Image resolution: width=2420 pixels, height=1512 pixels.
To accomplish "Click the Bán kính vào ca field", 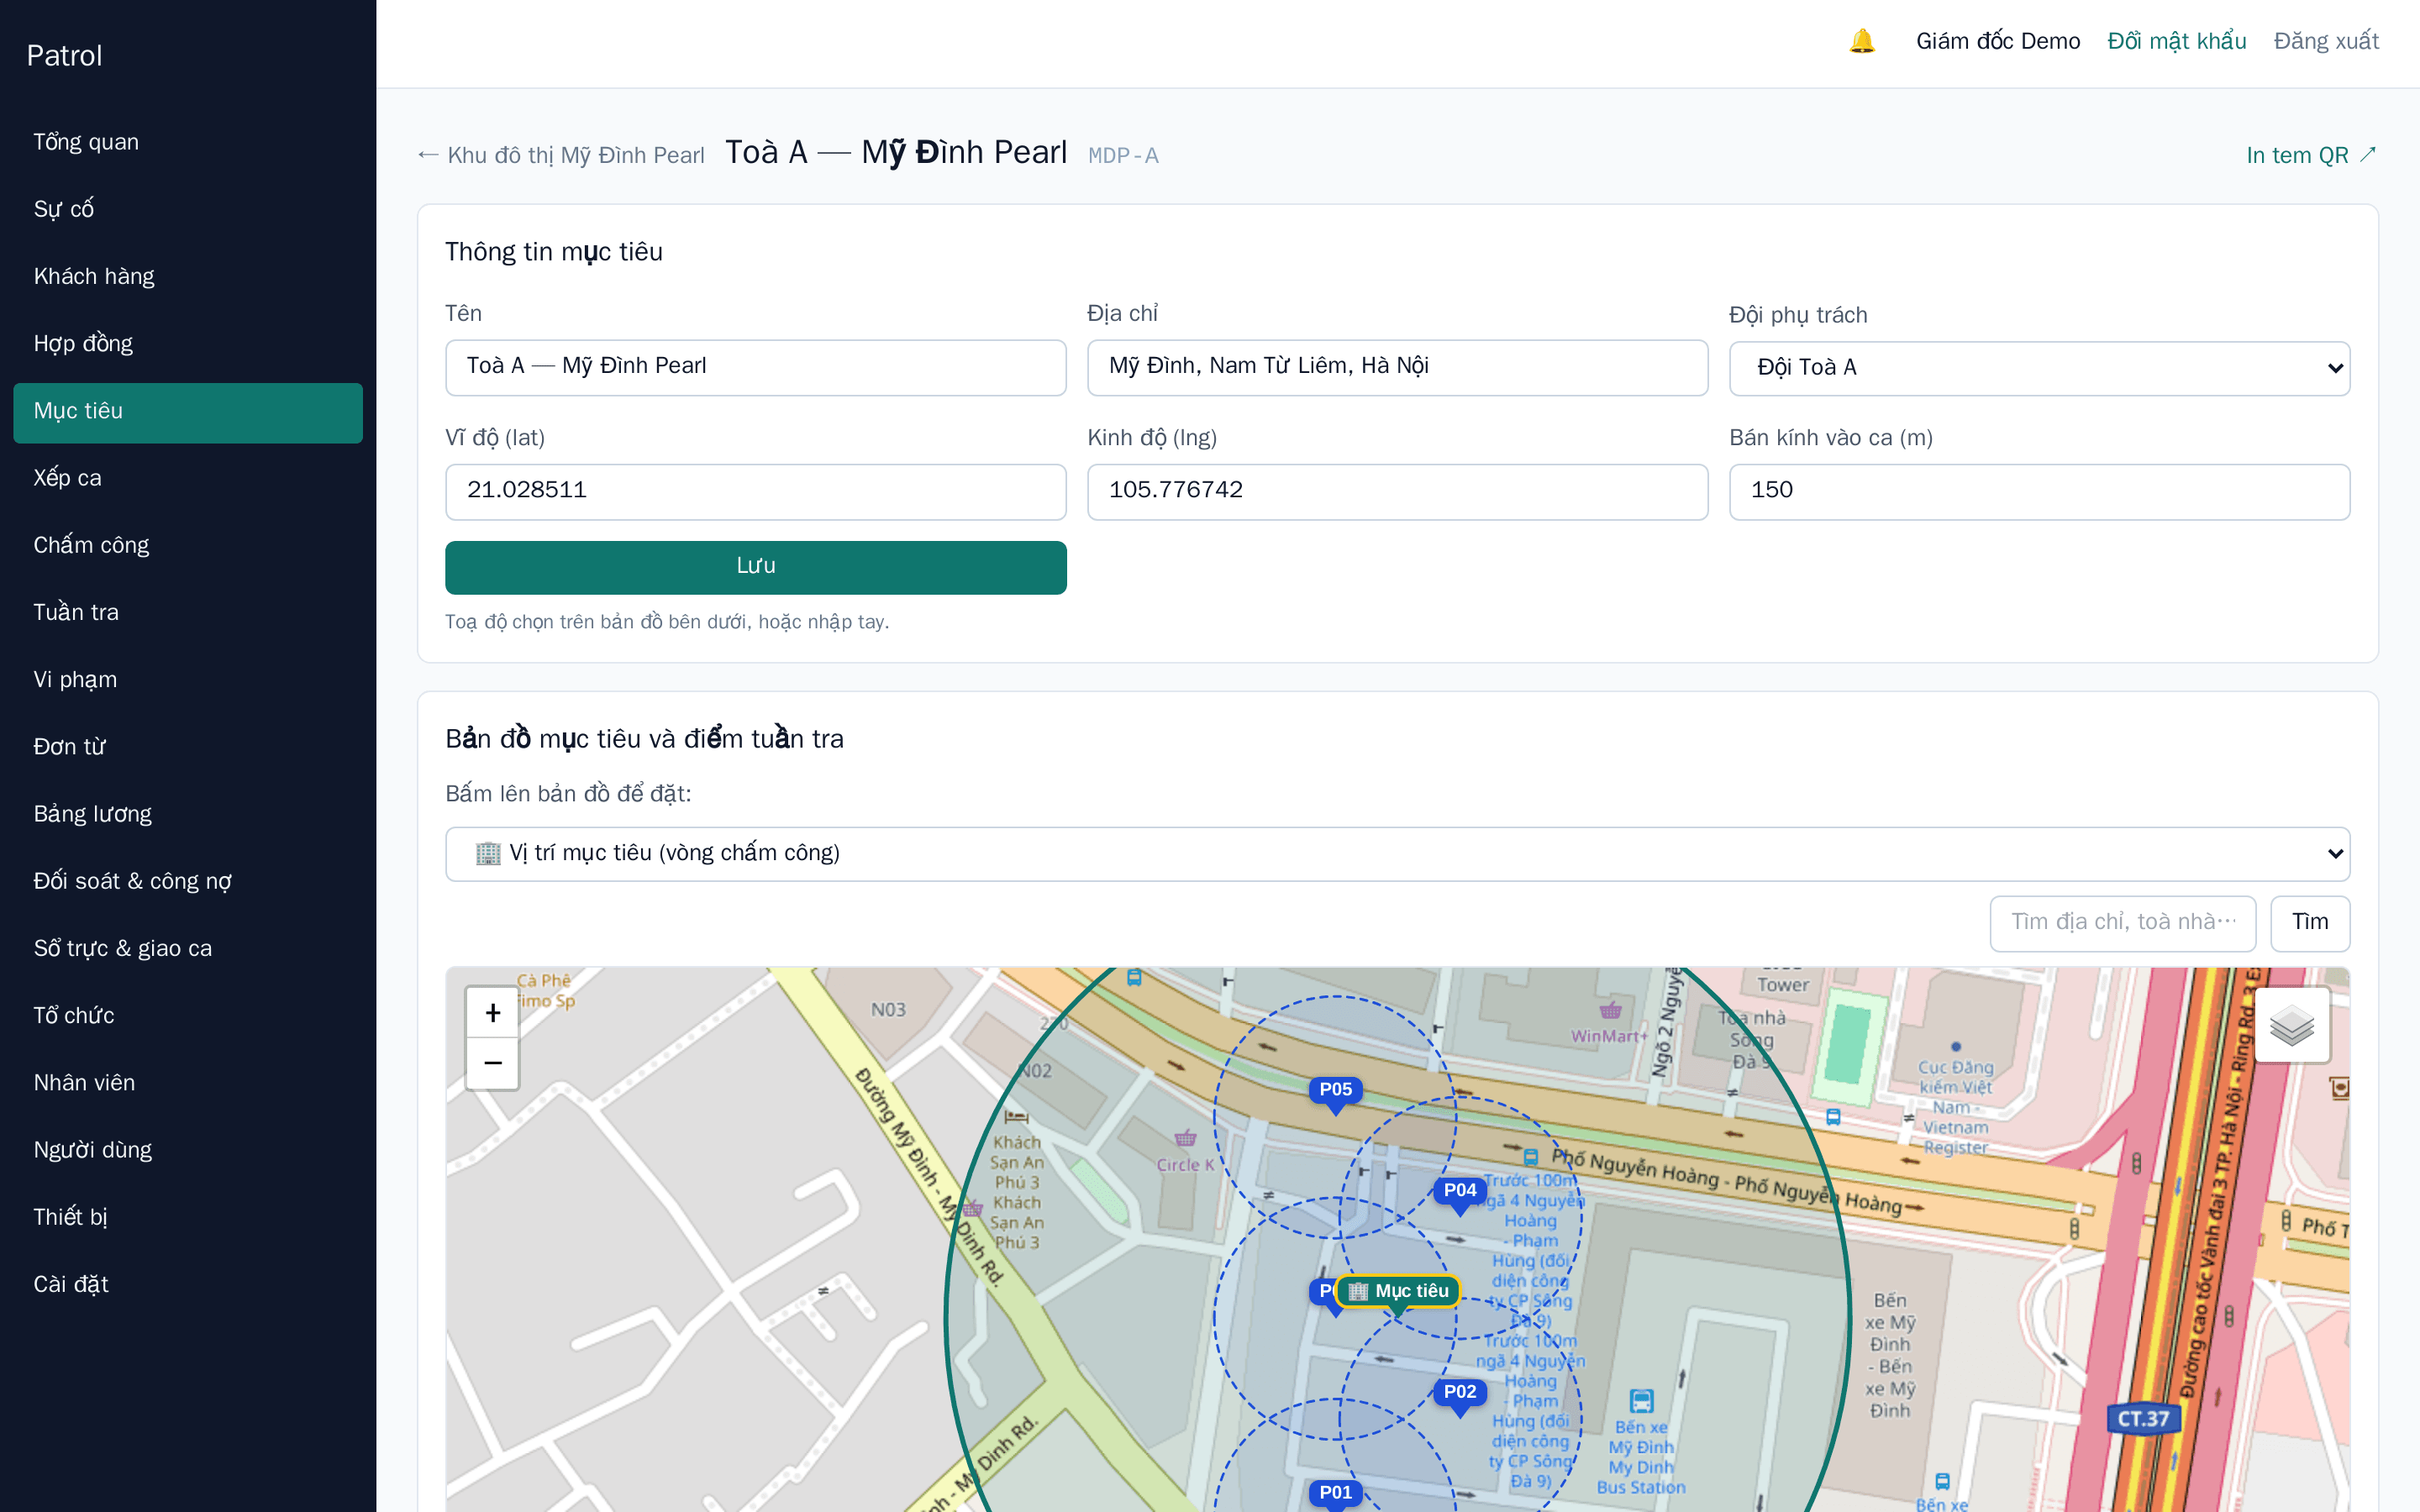I will (x=2039, y=491).
